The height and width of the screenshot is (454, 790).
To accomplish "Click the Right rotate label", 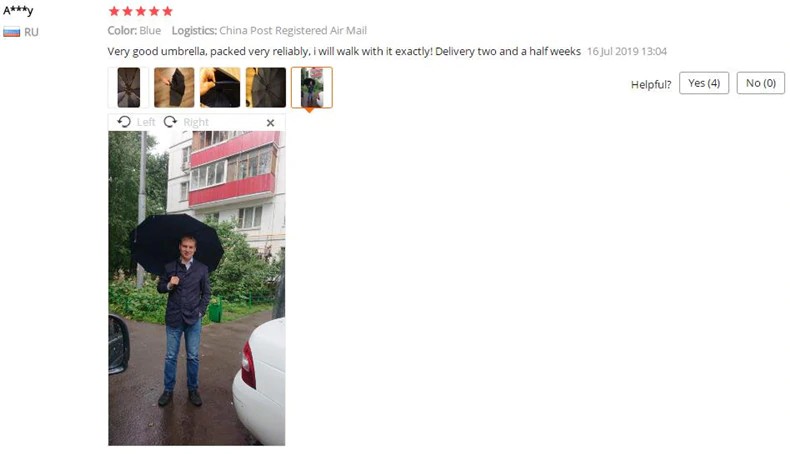I will click(x=196, y=122).
